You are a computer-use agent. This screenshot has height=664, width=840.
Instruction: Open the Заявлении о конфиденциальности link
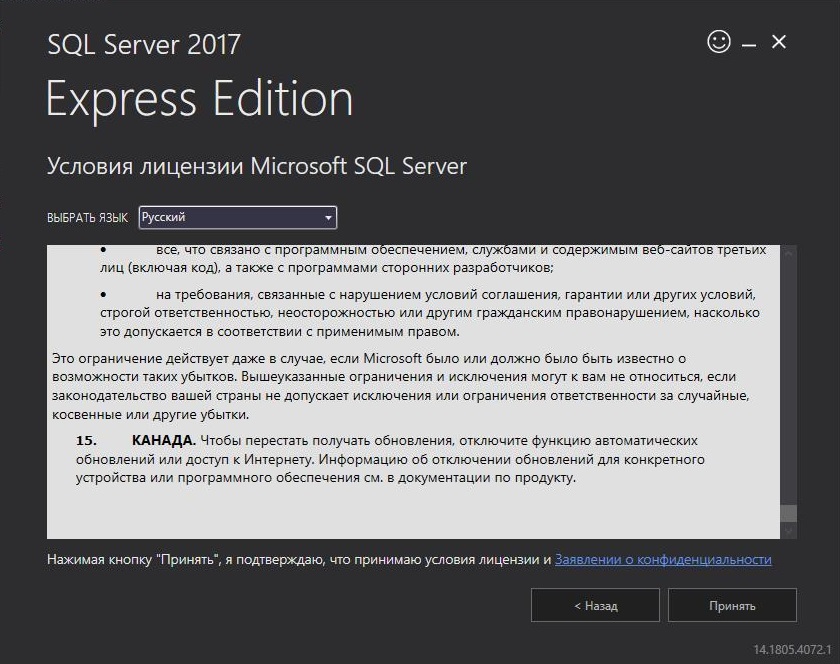coord(663,559)
